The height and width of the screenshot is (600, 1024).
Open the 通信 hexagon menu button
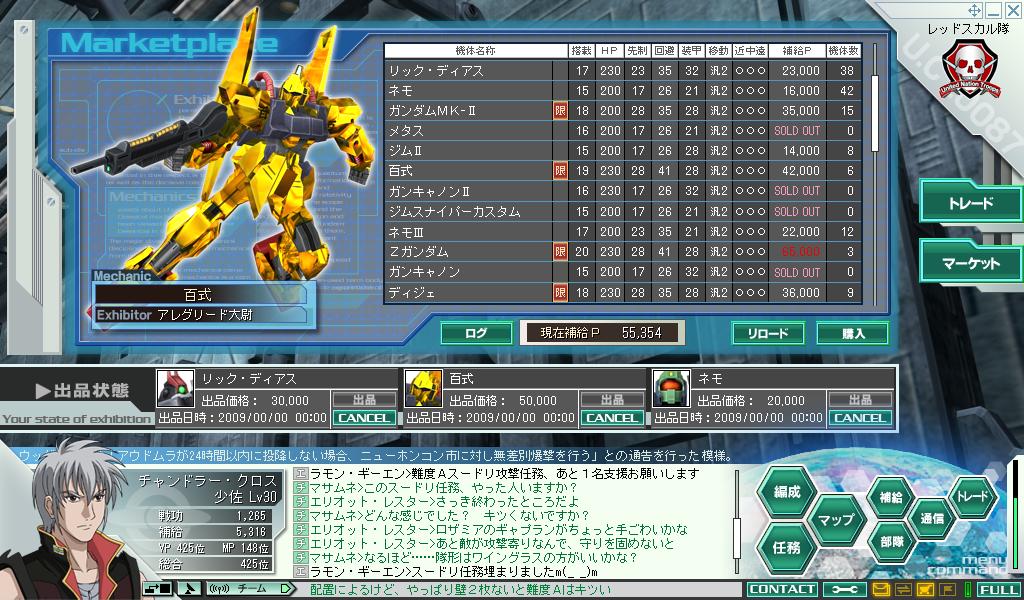pyautogui.click(x=932, y=519)
